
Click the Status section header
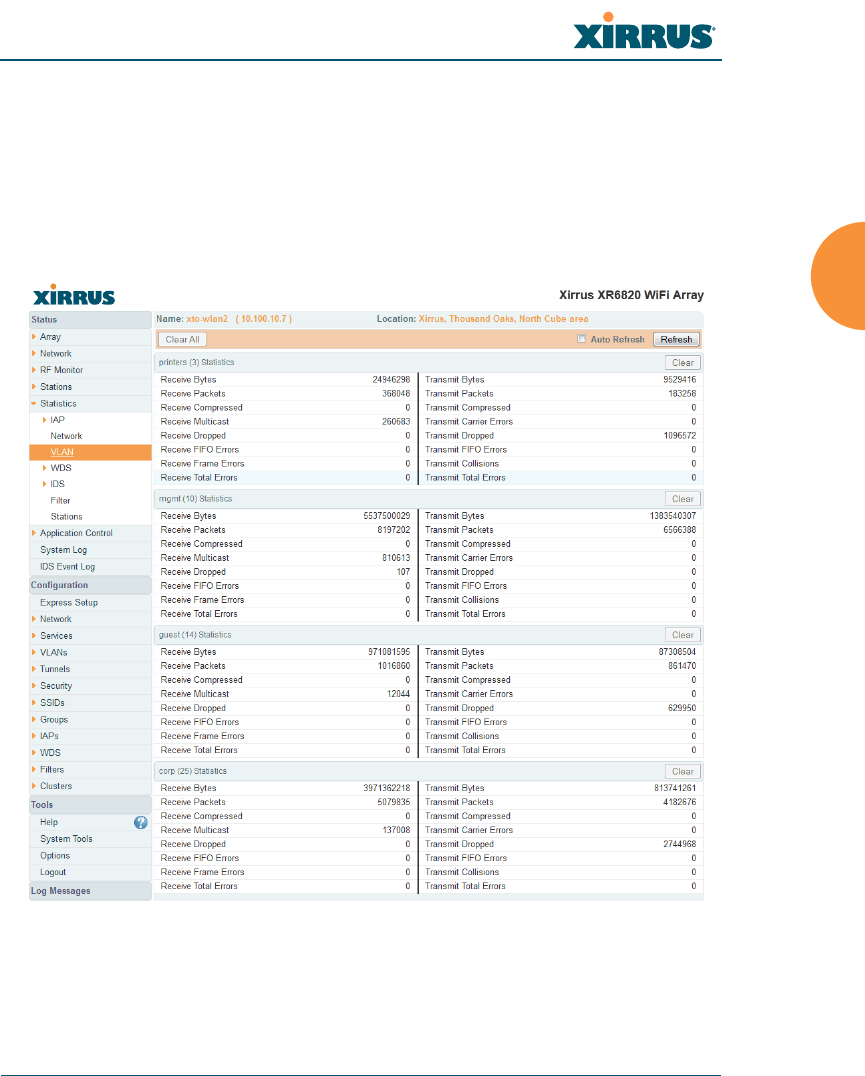[x=91, y=320]
